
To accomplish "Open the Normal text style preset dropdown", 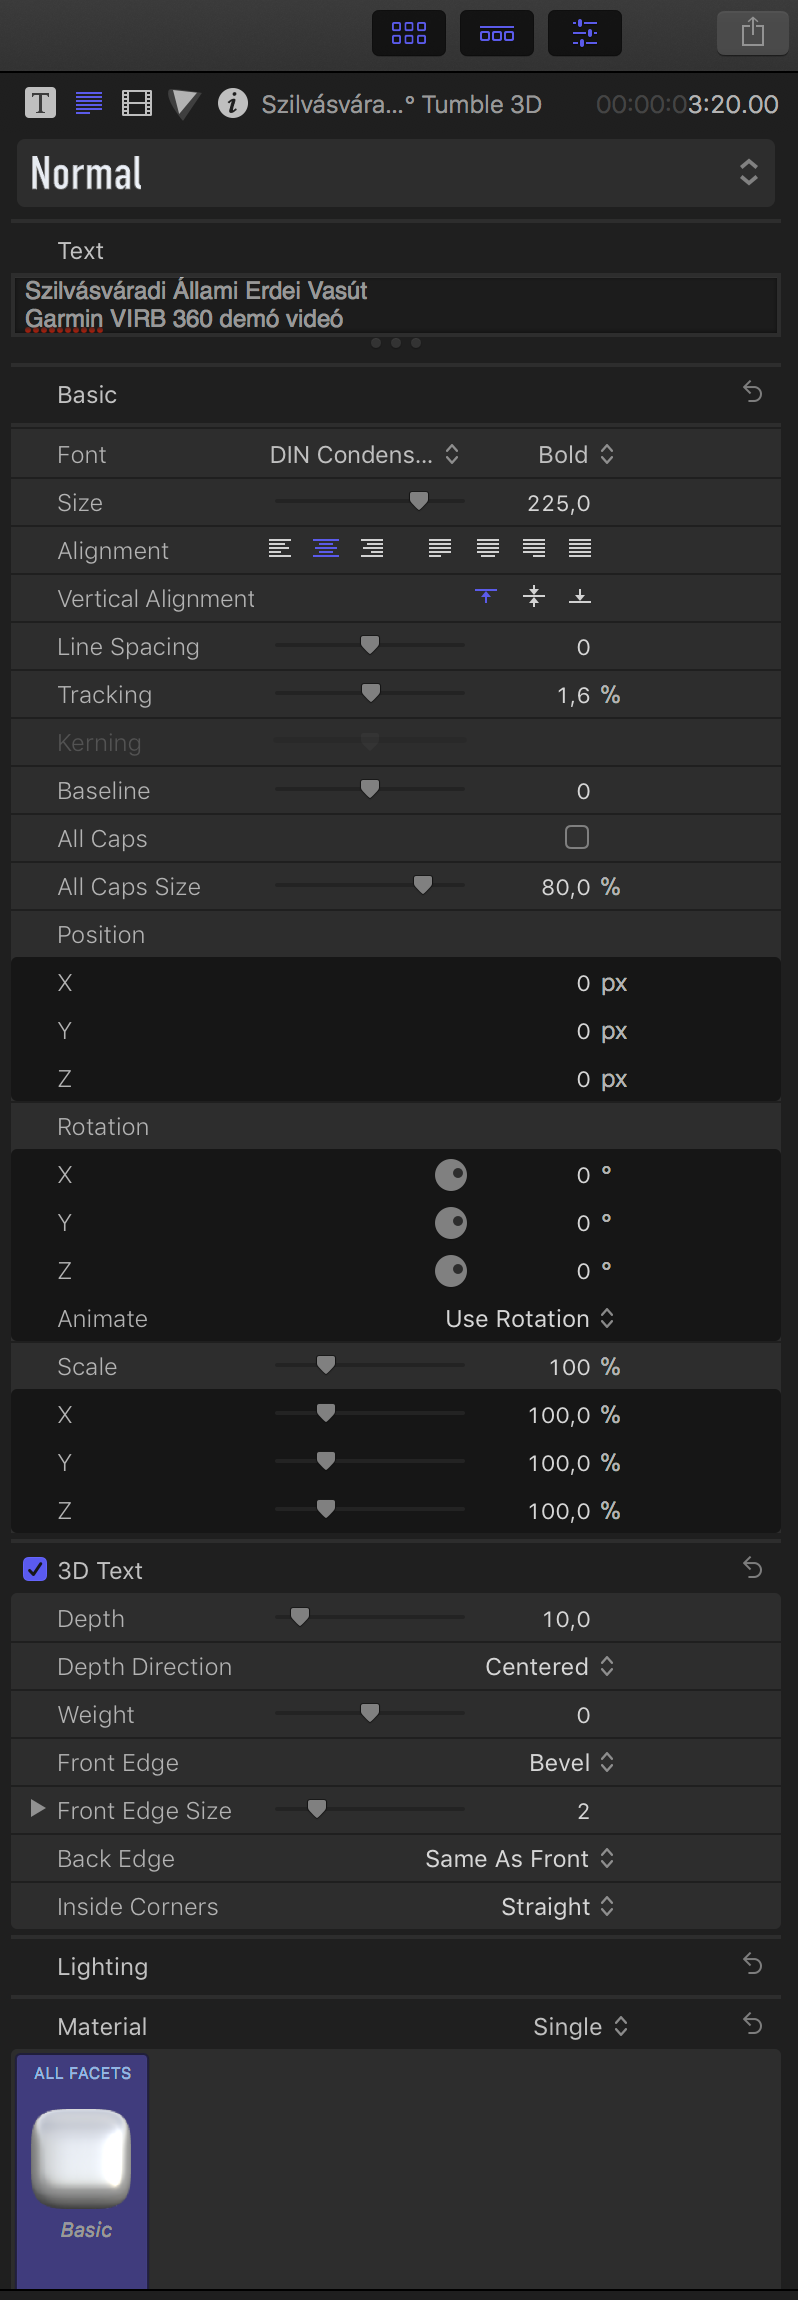I will (x=396, y=173).
